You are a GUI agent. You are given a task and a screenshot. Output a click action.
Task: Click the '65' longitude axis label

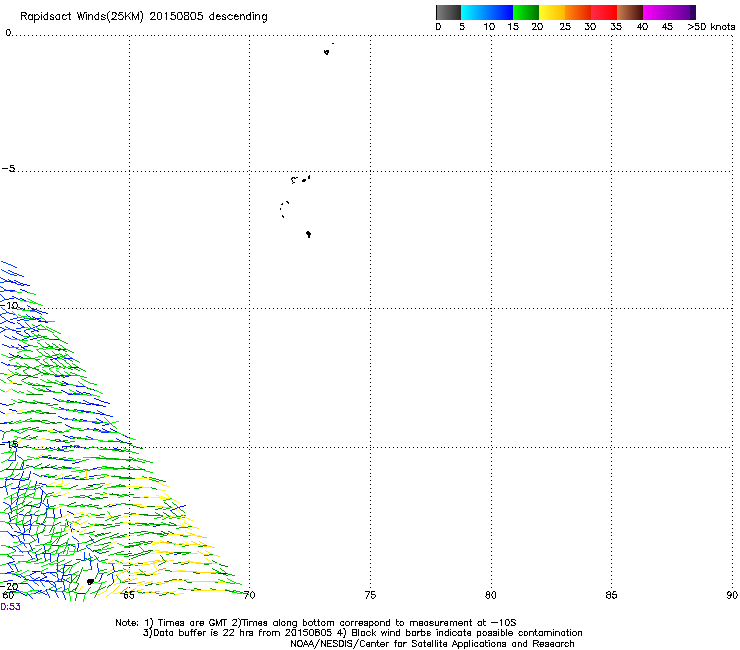point(128,595)
